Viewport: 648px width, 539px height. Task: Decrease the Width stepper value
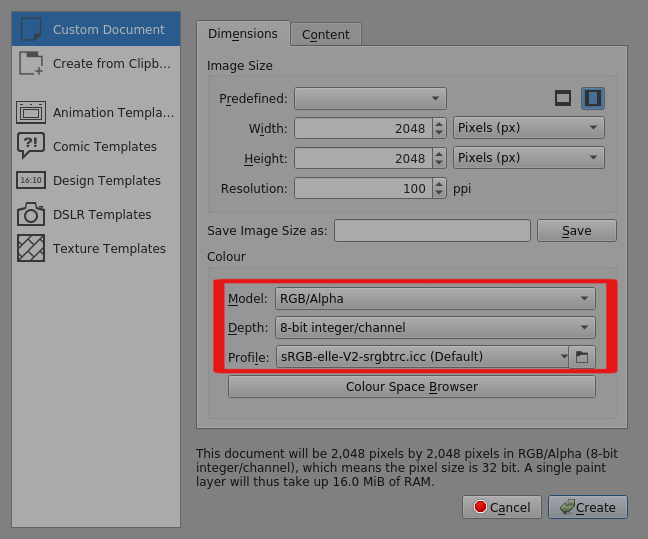click(x=439, y=133)
